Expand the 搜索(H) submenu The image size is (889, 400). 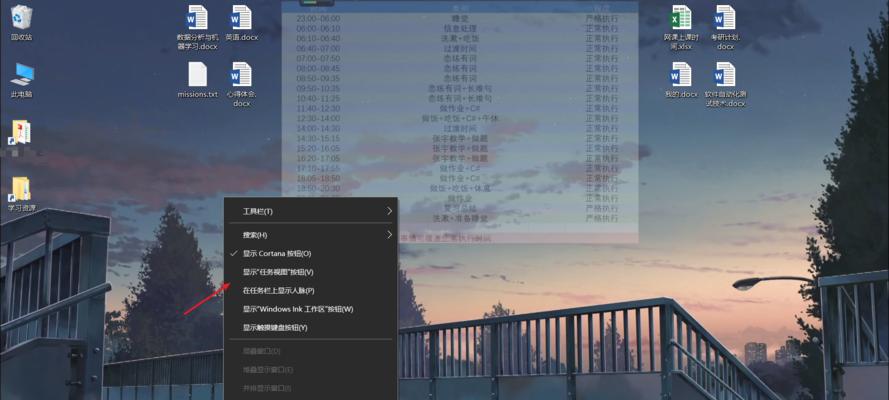(311, 235)
